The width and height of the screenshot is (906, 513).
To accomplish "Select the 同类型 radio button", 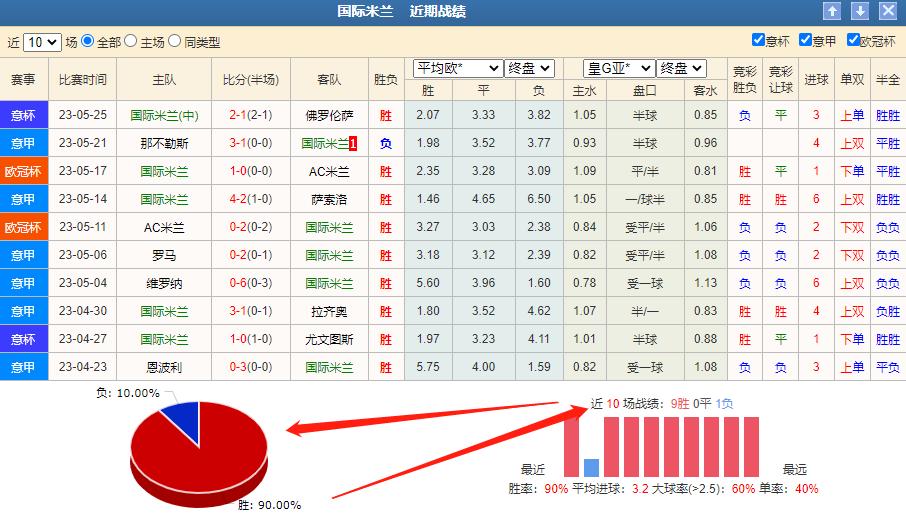I will coord(174,41).
